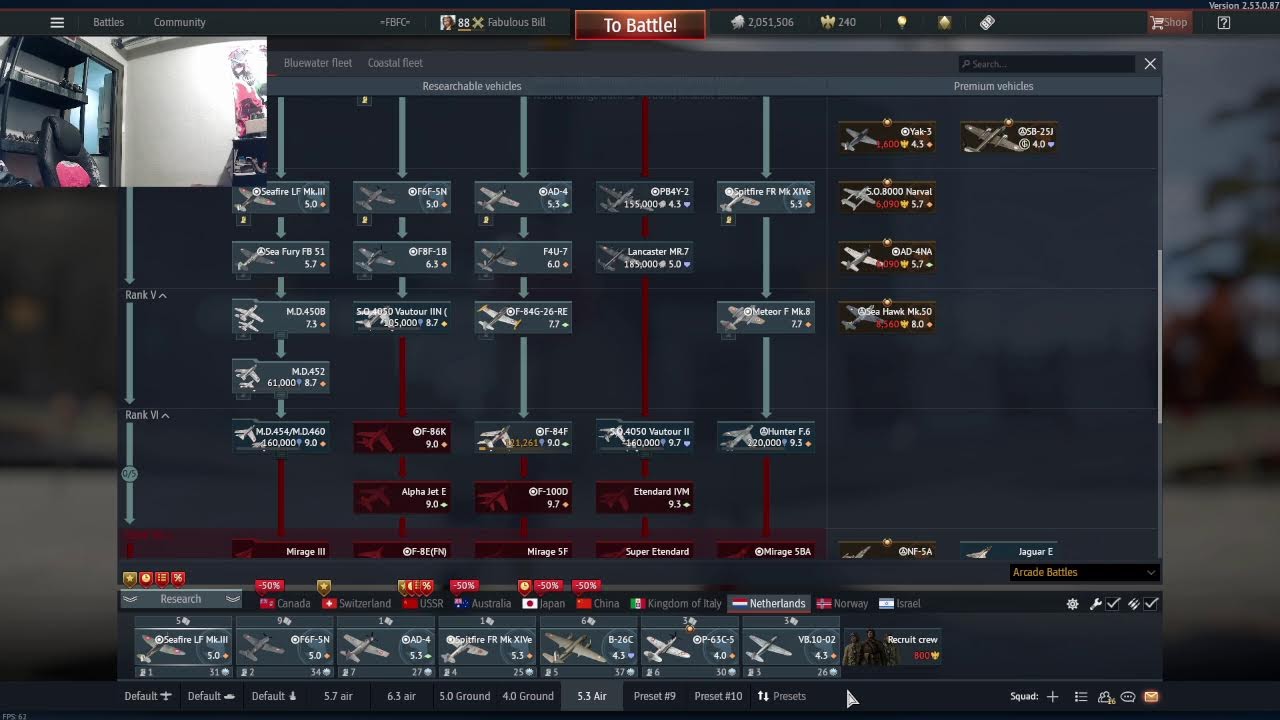Select the Sea Hawk Mk.50 premium vehicle
The image size is (1280, 720).
pos(887,318)
